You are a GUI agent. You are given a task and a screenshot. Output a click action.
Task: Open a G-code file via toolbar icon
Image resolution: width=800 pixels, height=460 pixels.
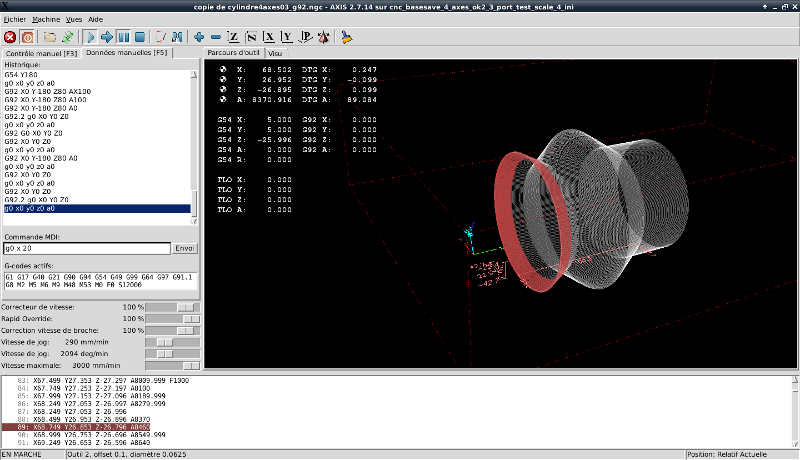(50, 37)
